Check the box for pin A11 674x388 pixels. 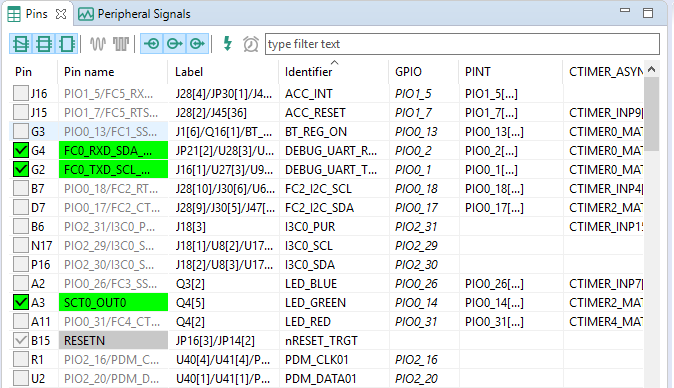(x=21, y=321)
